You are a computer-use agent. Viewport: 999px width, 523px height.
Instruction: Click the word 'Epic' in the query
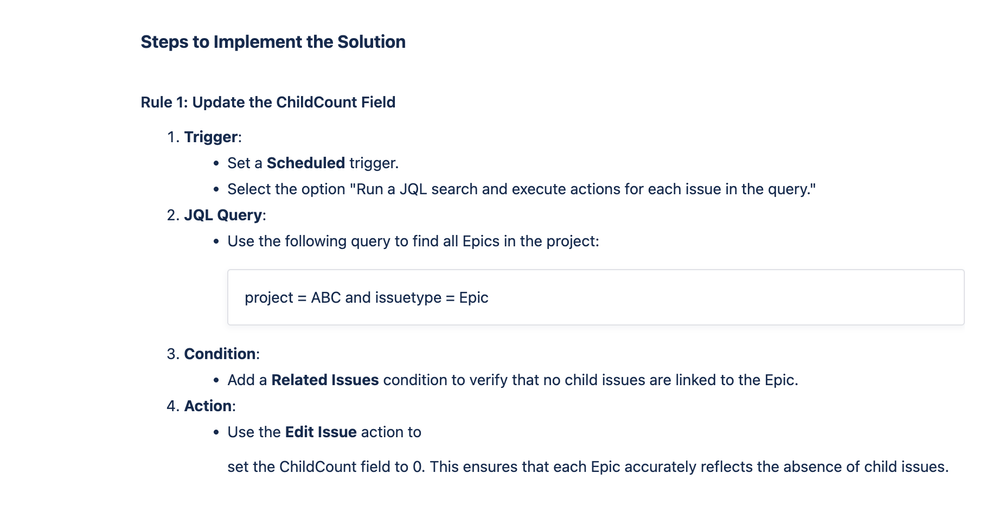coord(473,297)
